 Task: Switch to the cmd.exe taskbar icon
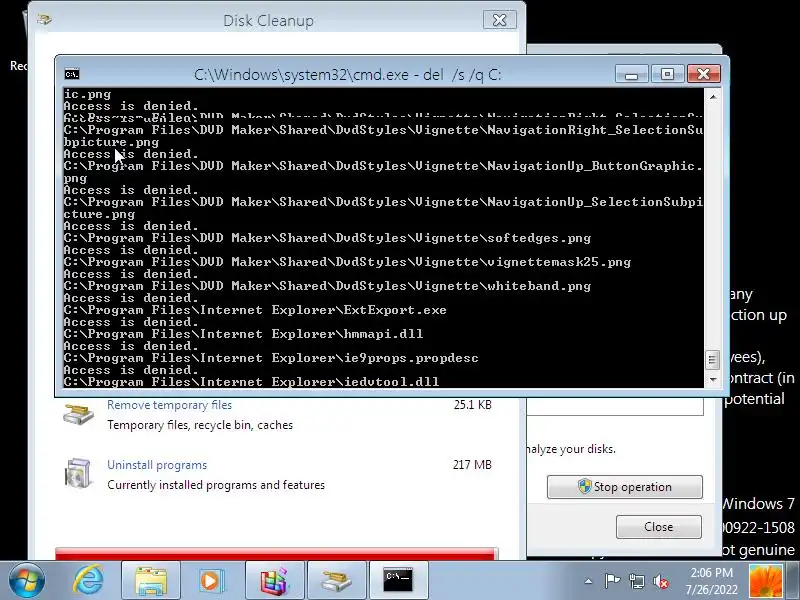click(398, 581)
